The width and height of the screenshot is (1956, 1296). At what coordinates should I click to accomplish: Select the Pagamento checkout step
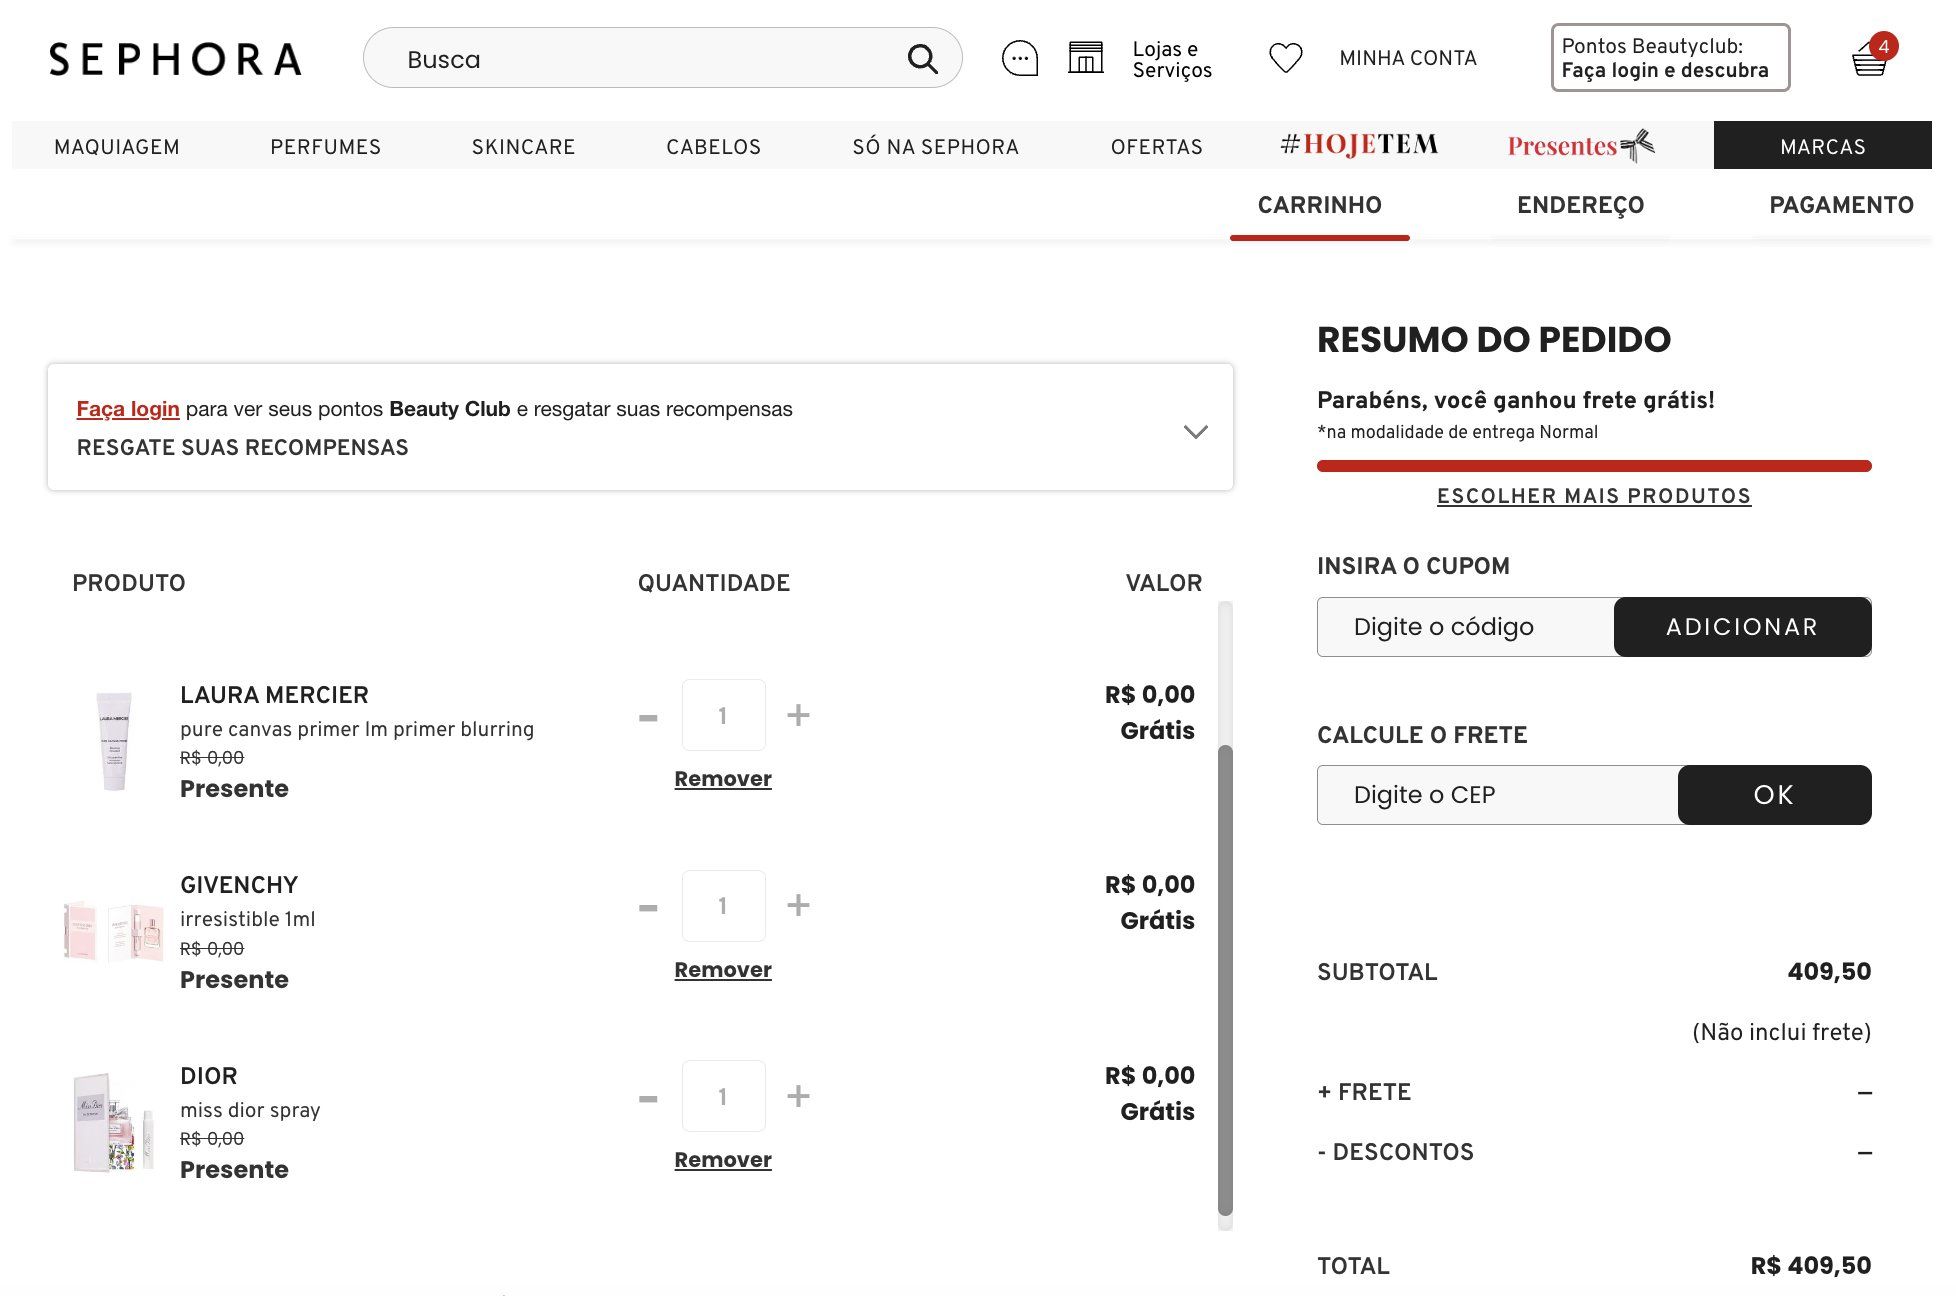[1841, 205]
